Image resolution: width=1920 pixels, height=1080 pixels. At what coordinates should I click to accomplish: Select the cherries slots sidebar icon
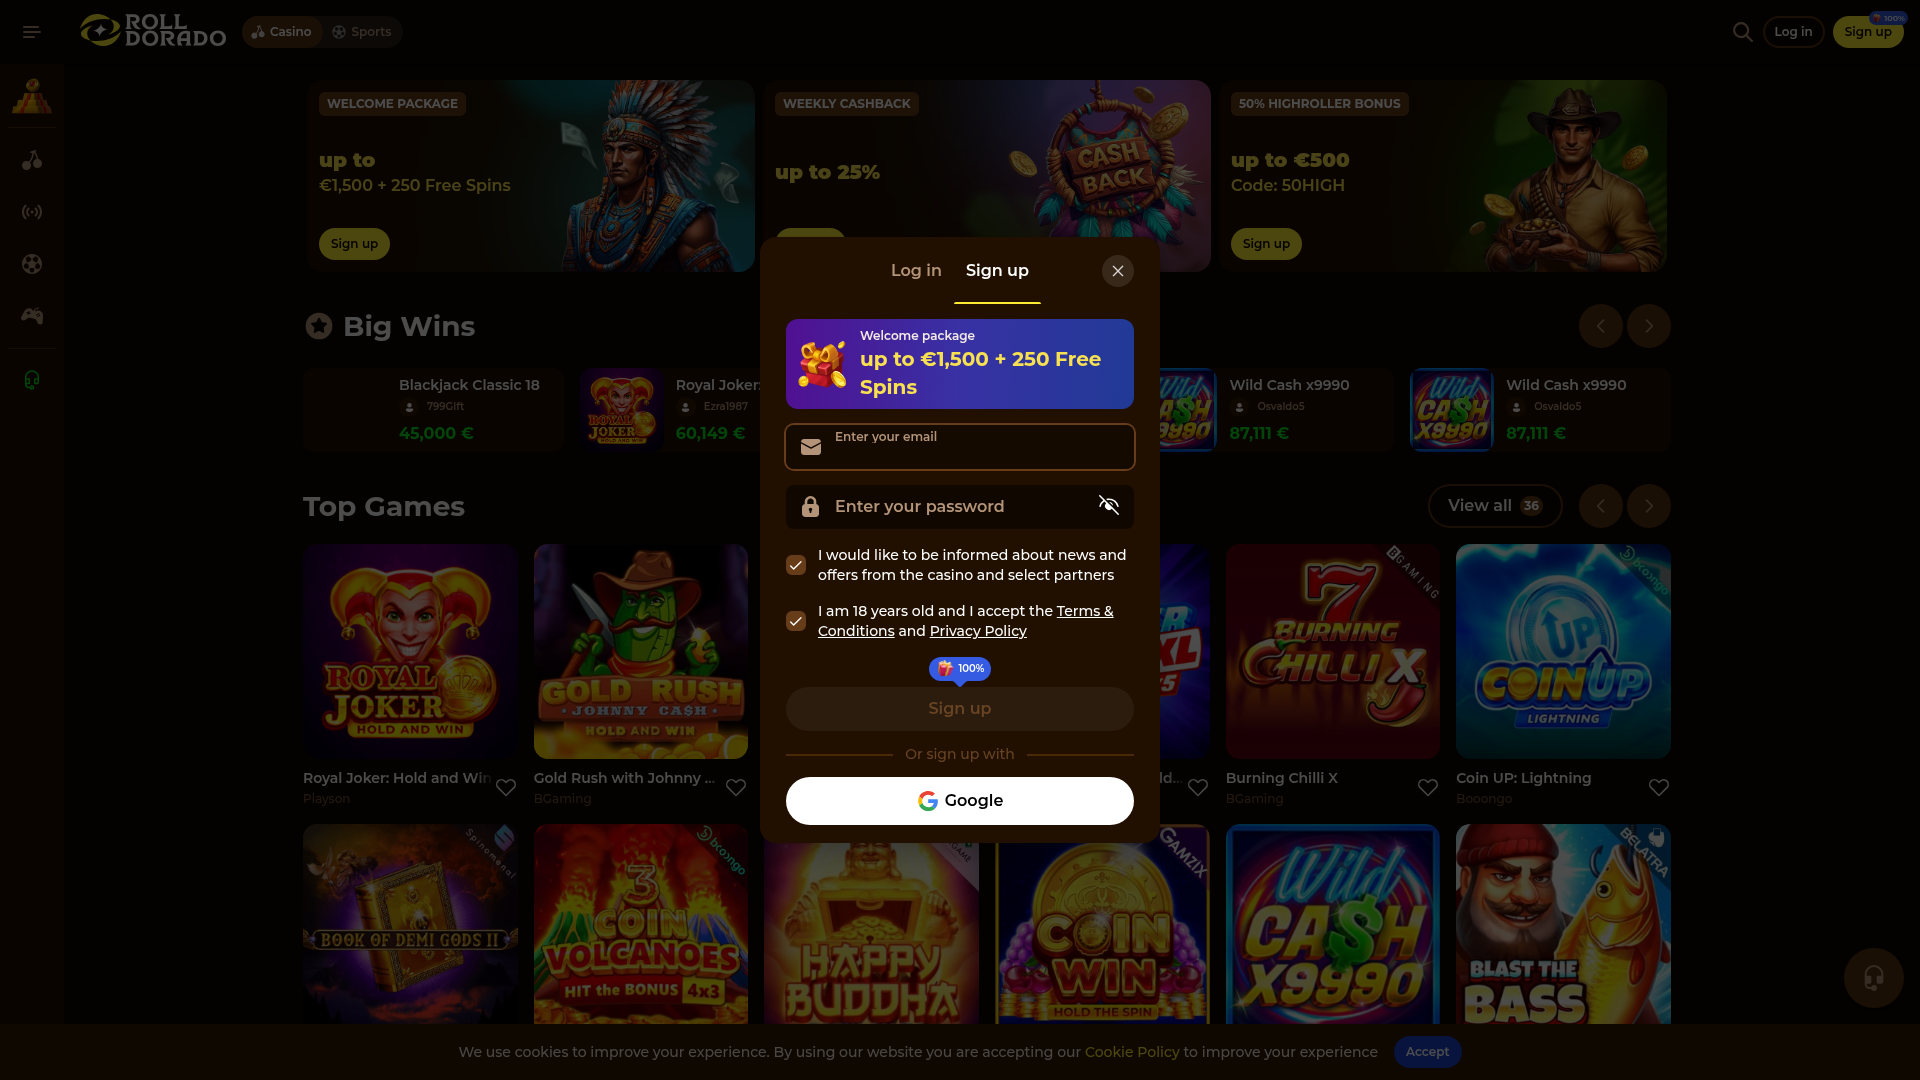click(x=32, y=160)
